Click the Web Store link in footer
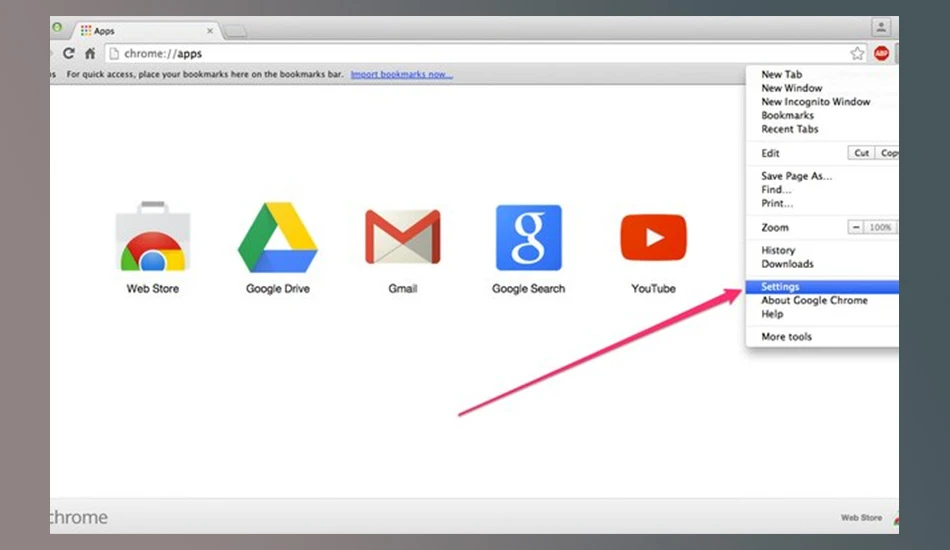This screenshot has height=550, width=950. (861, 517)
